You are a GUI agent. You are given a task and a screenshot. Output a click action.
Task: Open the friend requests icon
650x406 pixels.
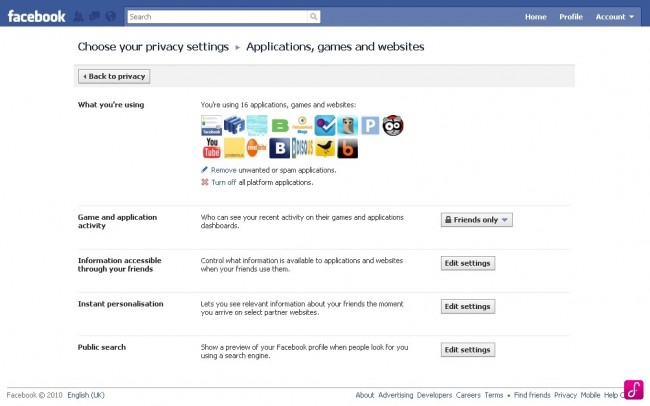[x=78, y=17]
